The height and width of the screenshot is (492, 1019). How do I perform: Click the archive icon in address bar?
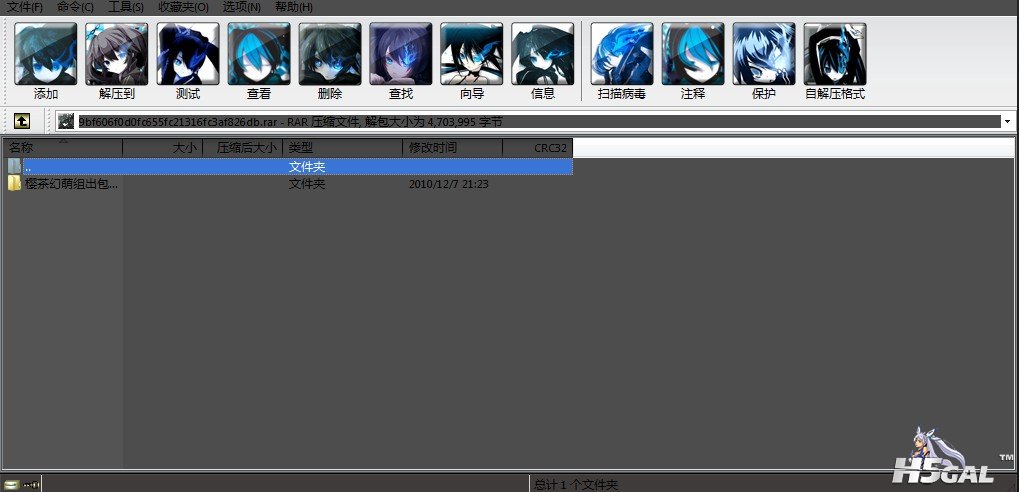pyautogui.click(x=66, y=122)
